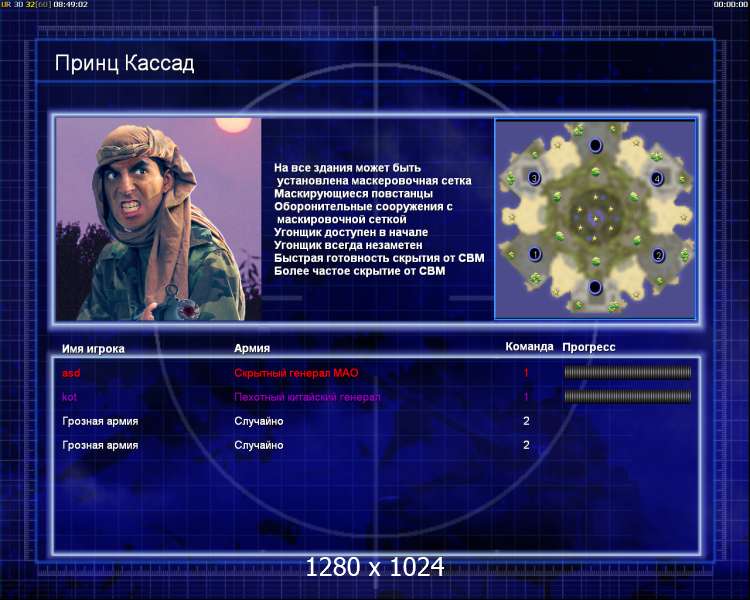Click the 'Прогресс' column header
Image resolution: width=750 pixels, height=600 pixels.
(x=589, y=347)
